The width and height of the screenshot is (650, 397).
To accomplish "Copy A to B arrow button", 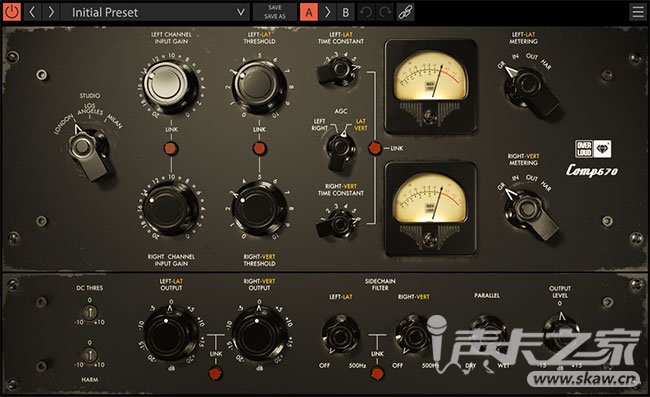I will (x=327, y=12).
